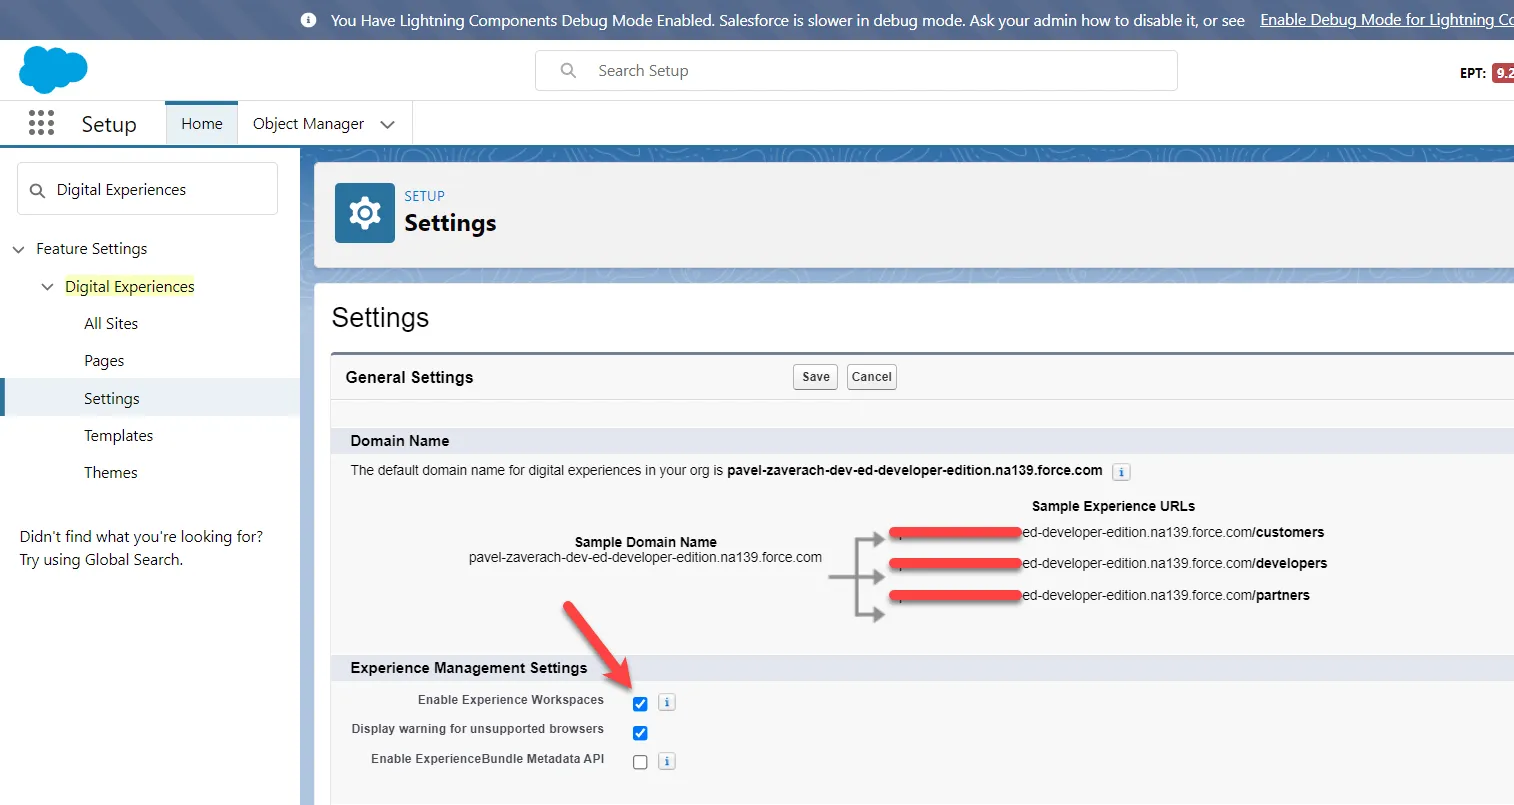
Task: Enable ExperienceBundle Metadata API checkbox
Action: click(640, 762)
